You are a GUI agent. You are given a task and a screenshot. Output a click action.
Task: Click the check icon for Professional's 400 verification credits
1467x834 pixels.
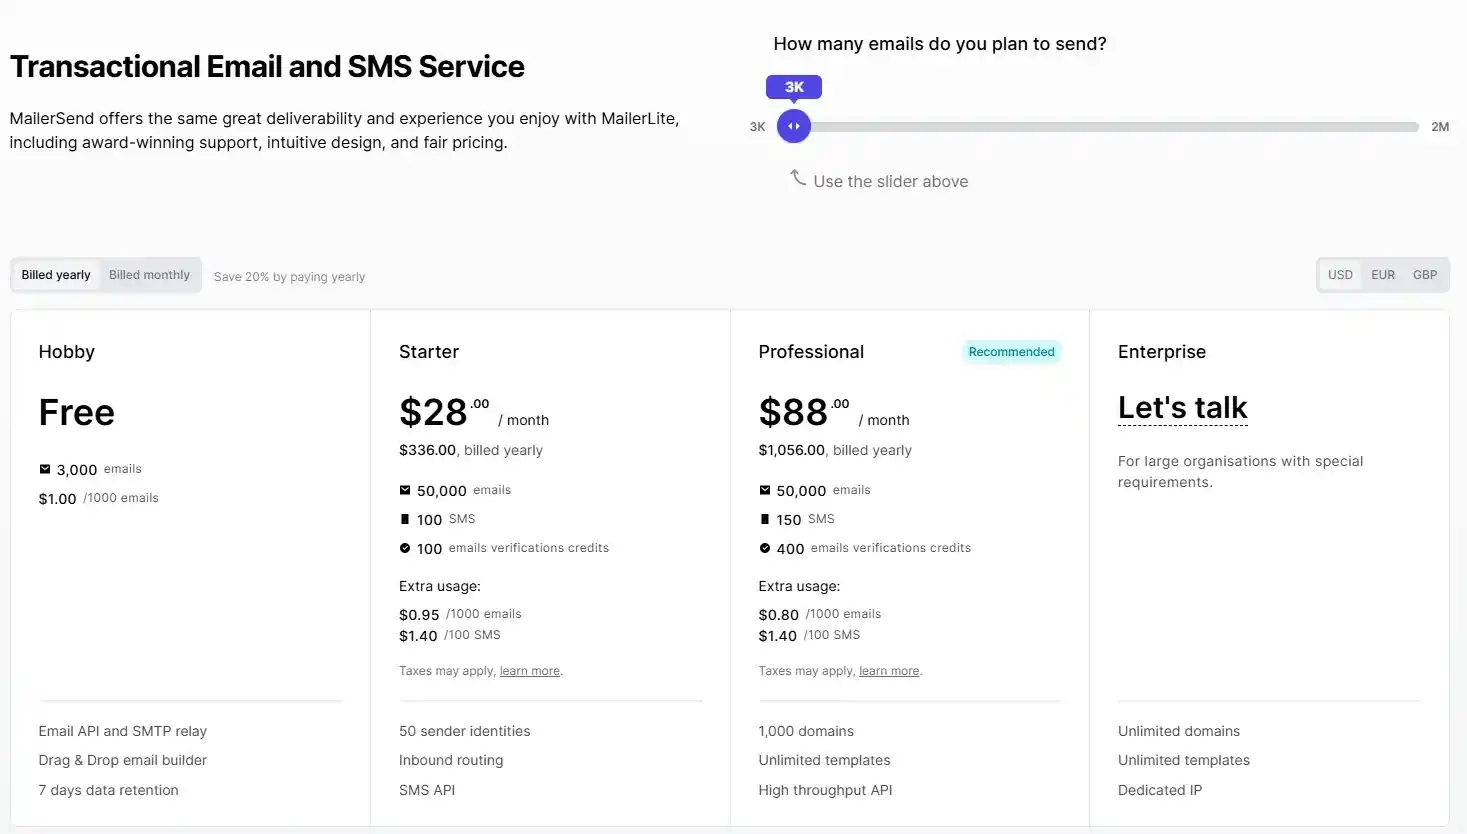coord(764,548)
